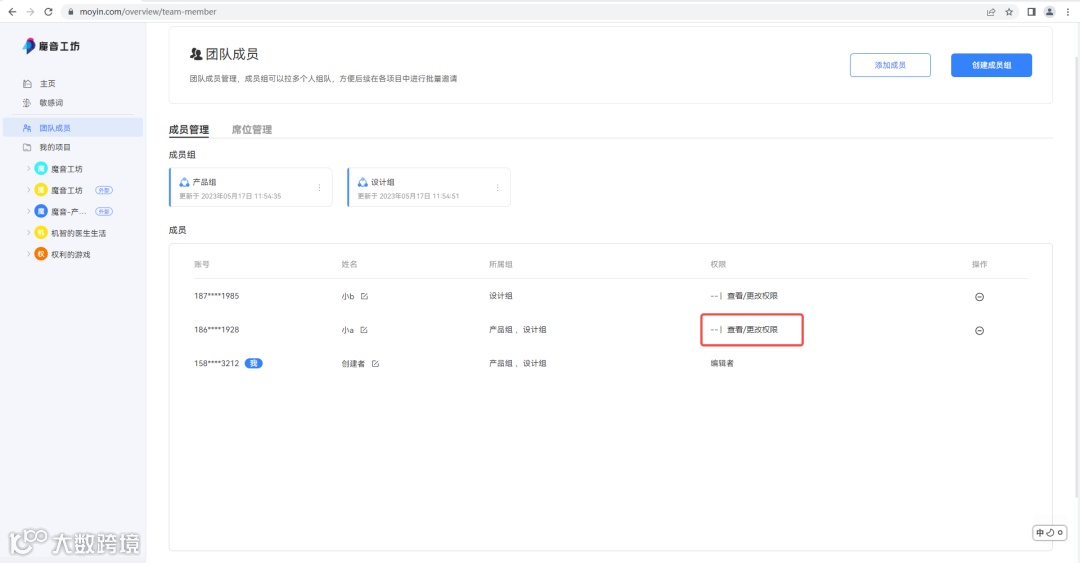Open the 权利的游戏 project
1080x563 pixels.
pos(70,254)
